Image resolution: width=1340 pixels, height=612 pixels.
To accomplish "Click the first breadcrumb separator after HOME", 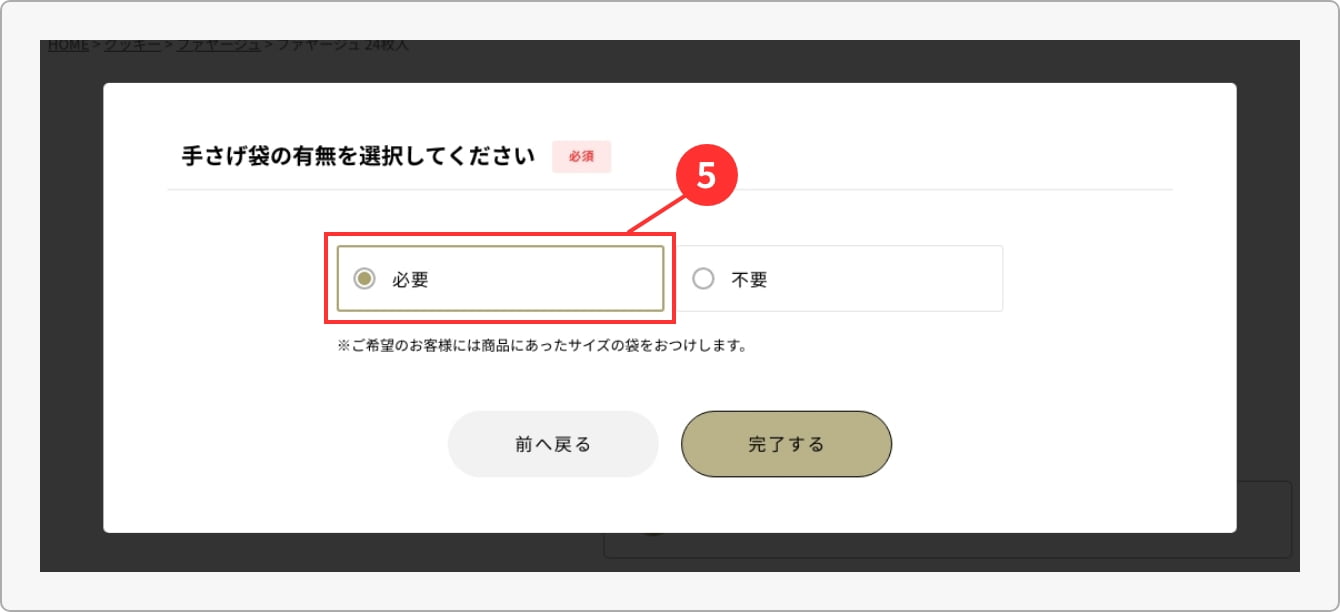I will [97, 45].
